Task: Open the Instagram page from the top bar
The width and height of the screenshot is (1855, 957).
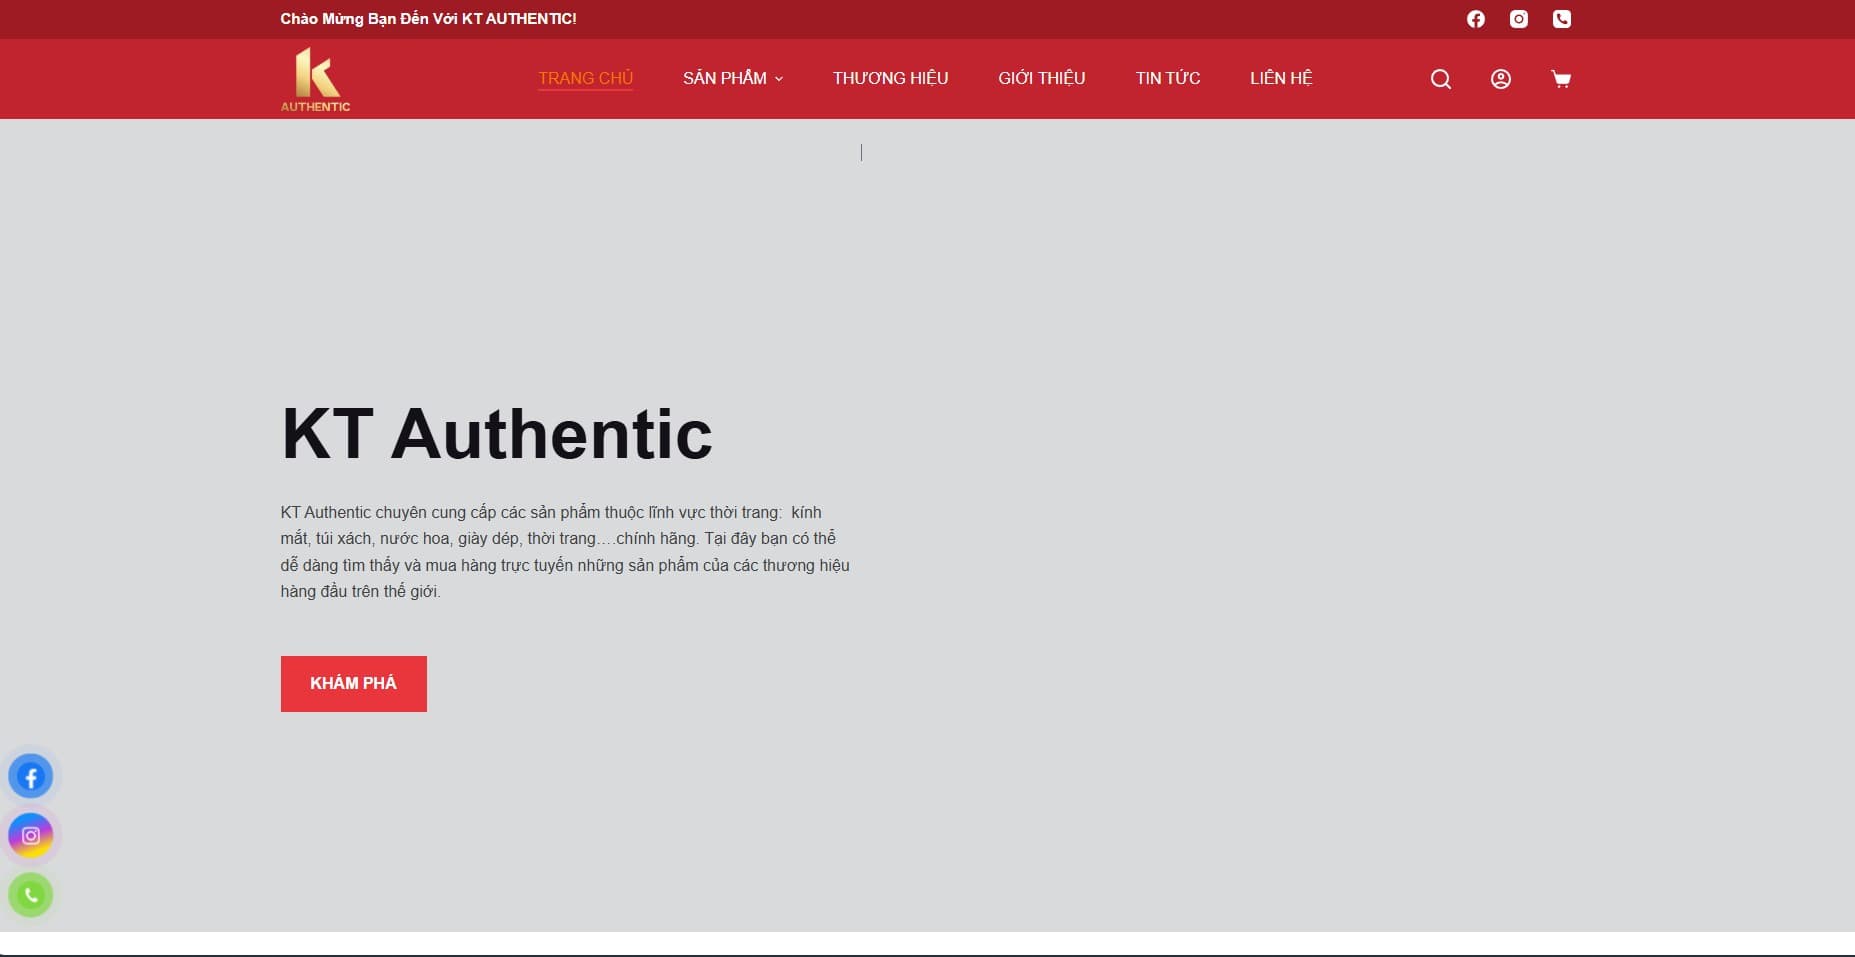Action: (1518, 19)
